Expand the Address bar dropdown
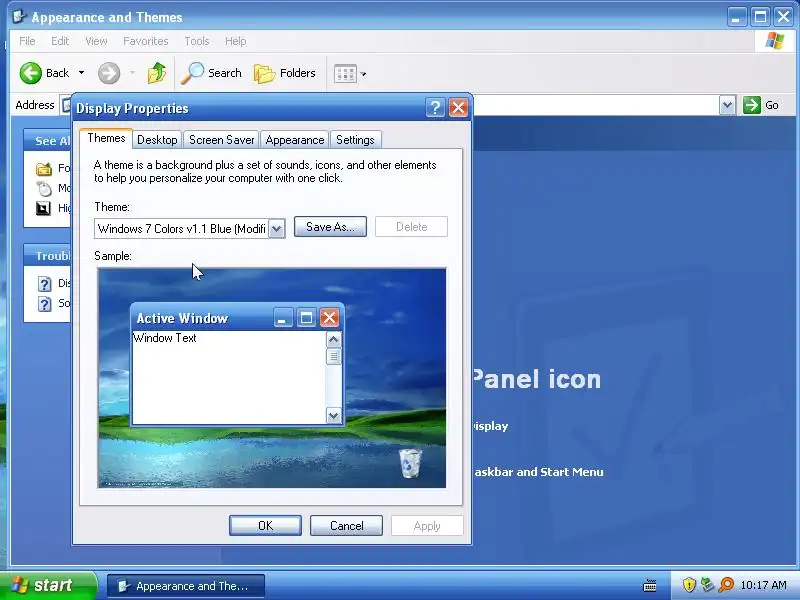The width and height of the screenshot is (800, 600). pyautogui.click(x=727, y=106)
